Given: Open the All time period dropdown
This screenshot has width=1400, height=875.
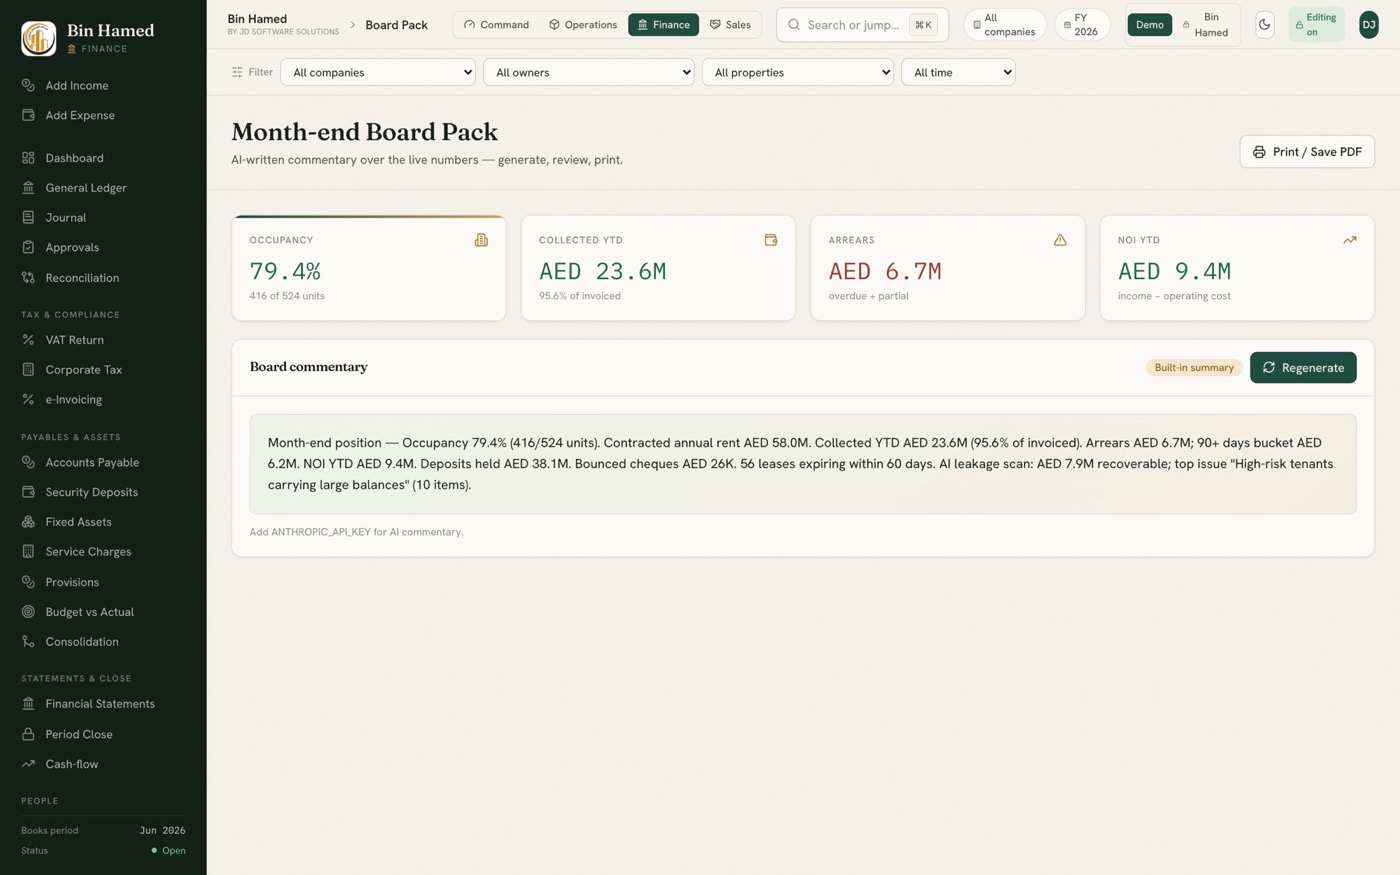Looking at the screenshot, I should click(x=958, y=72).
